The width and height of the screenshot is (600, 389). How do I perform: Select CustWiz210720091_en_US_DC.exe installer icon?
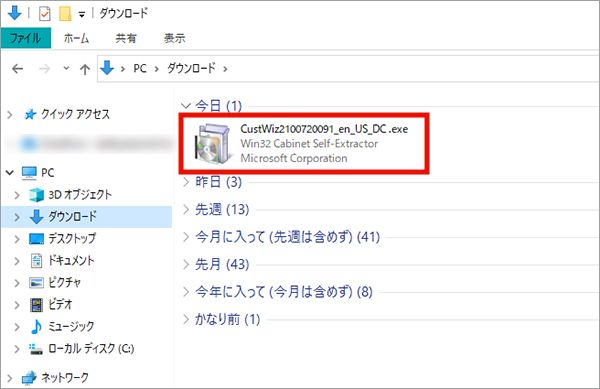coord(213,144)
